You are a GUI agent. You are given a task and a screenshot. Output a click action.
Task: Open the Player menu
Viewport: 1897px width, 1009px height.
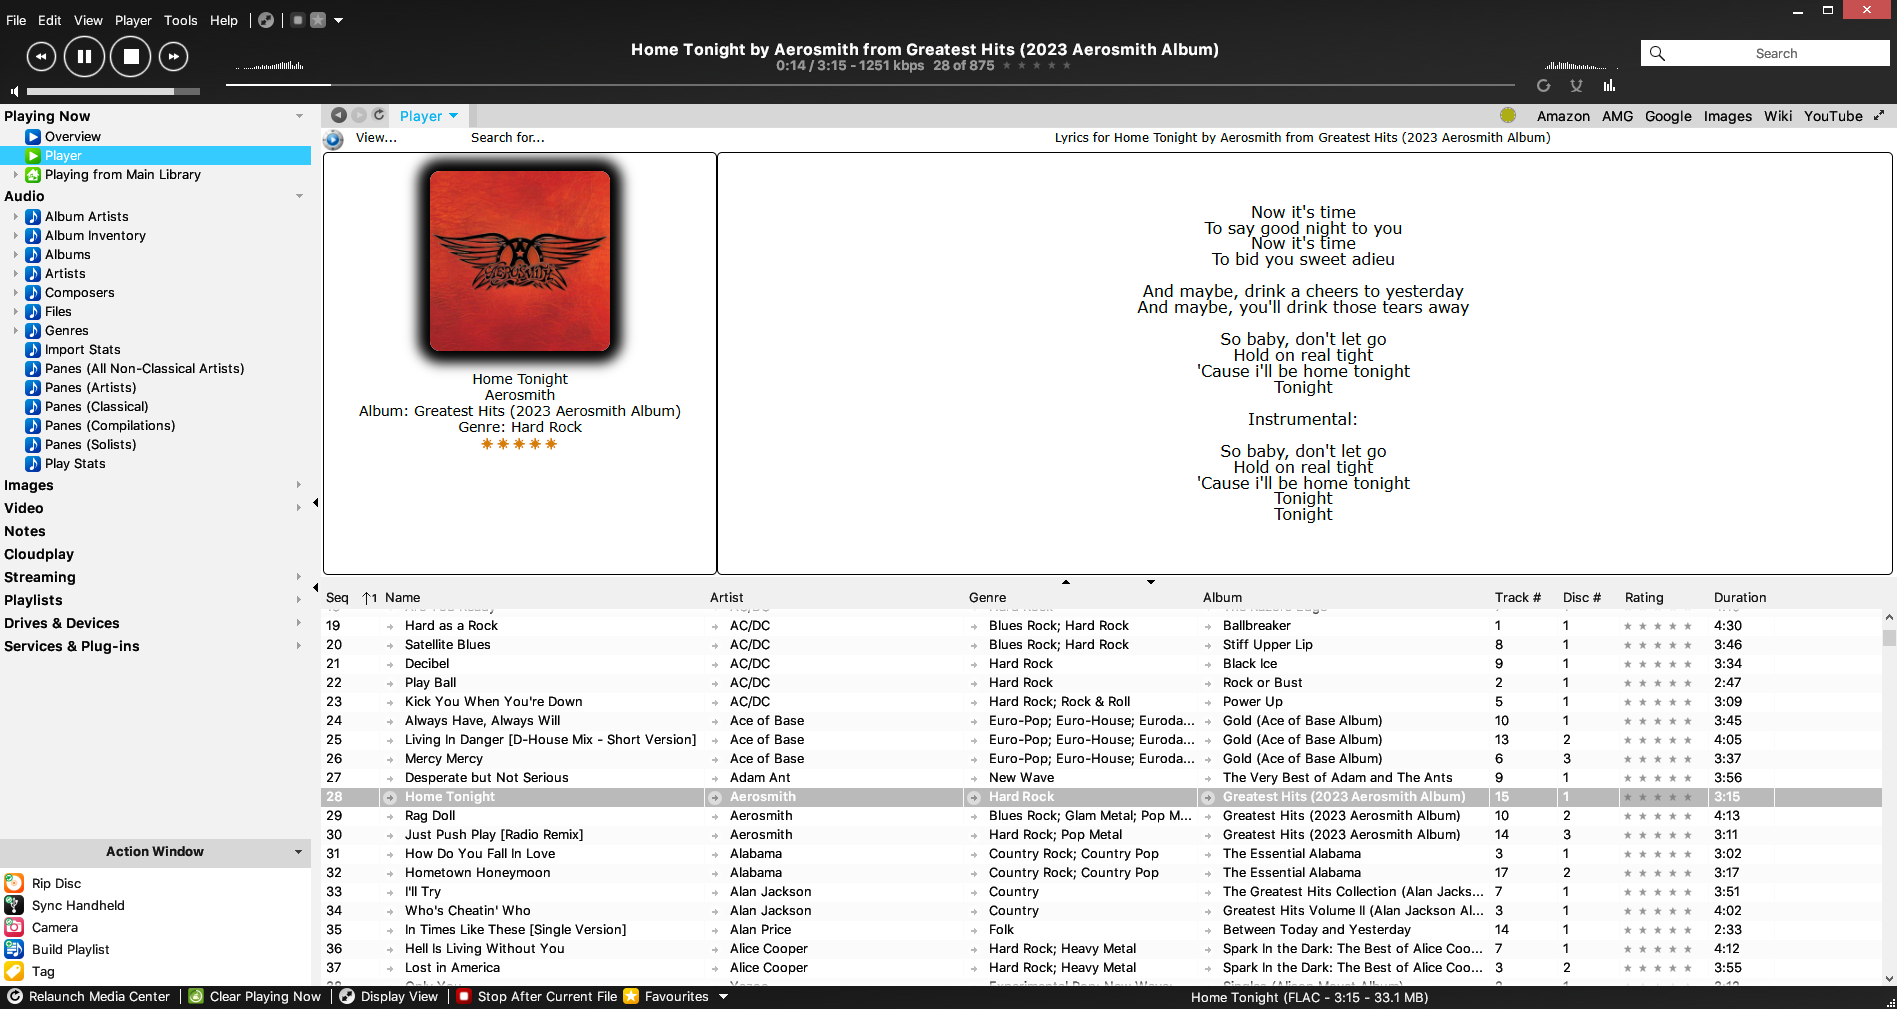[x=133, y=20]
